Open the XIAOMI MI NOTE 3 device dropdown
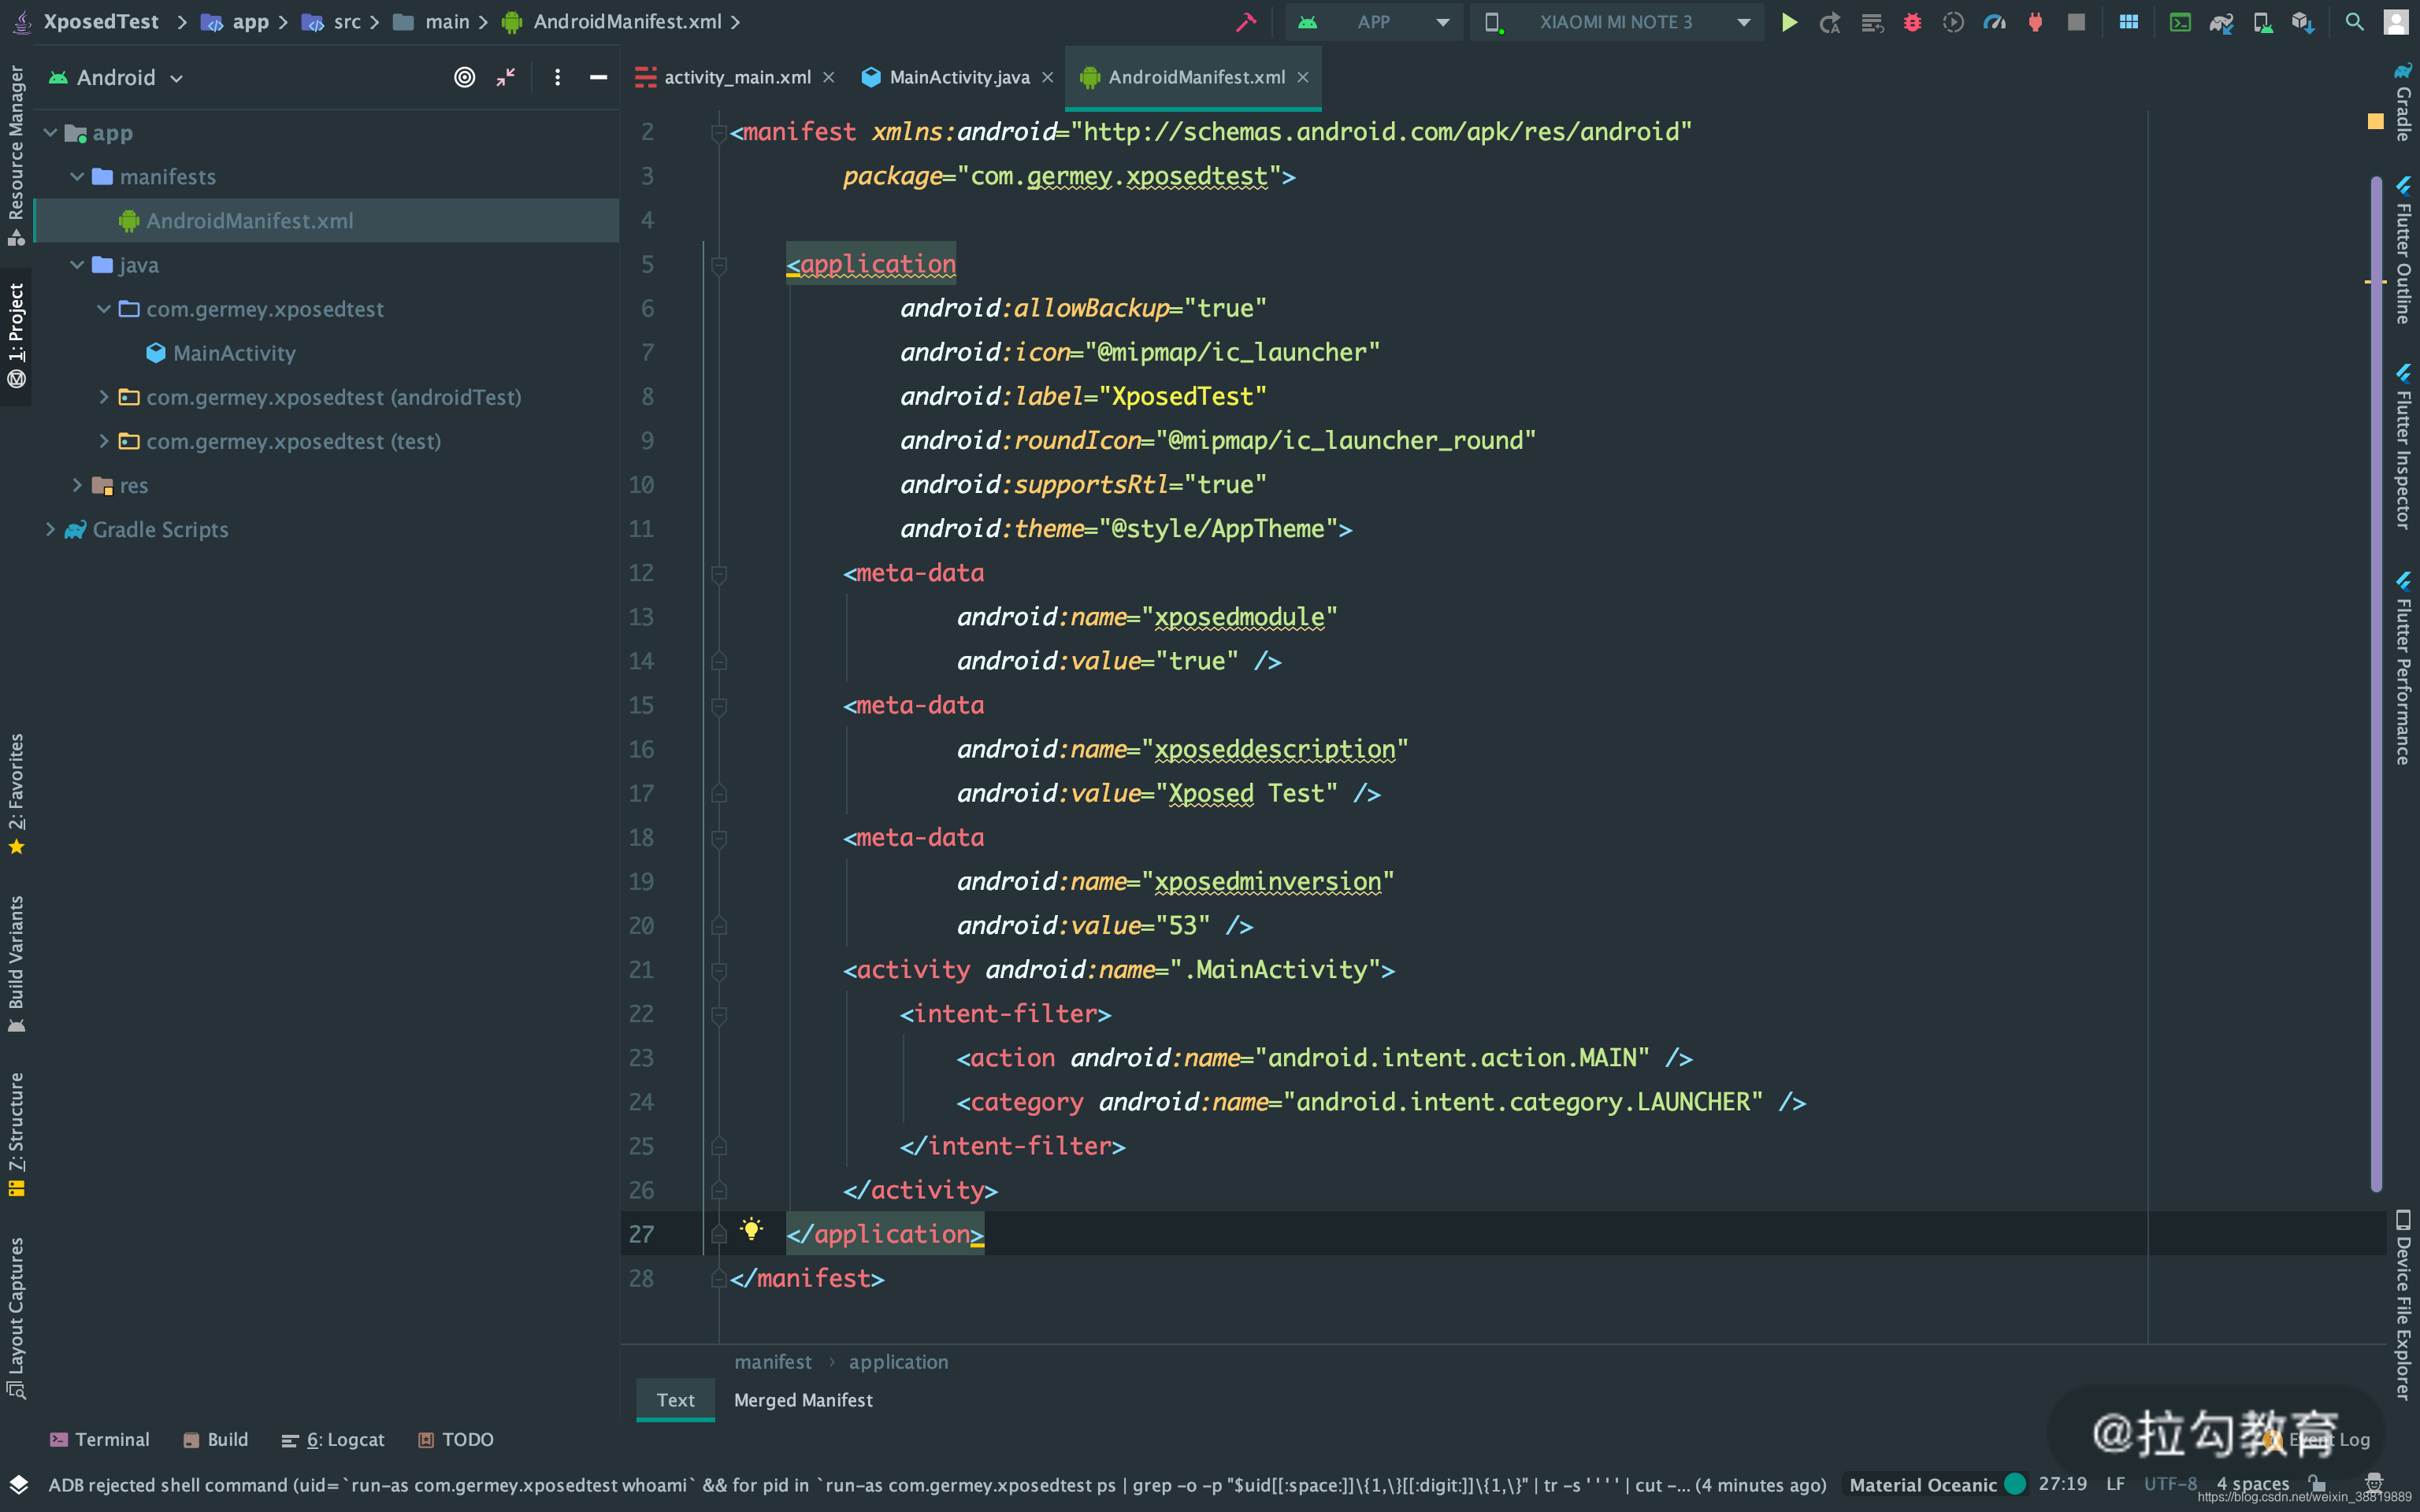This screenshot has width=2420, height=1512. [1617, 22]
